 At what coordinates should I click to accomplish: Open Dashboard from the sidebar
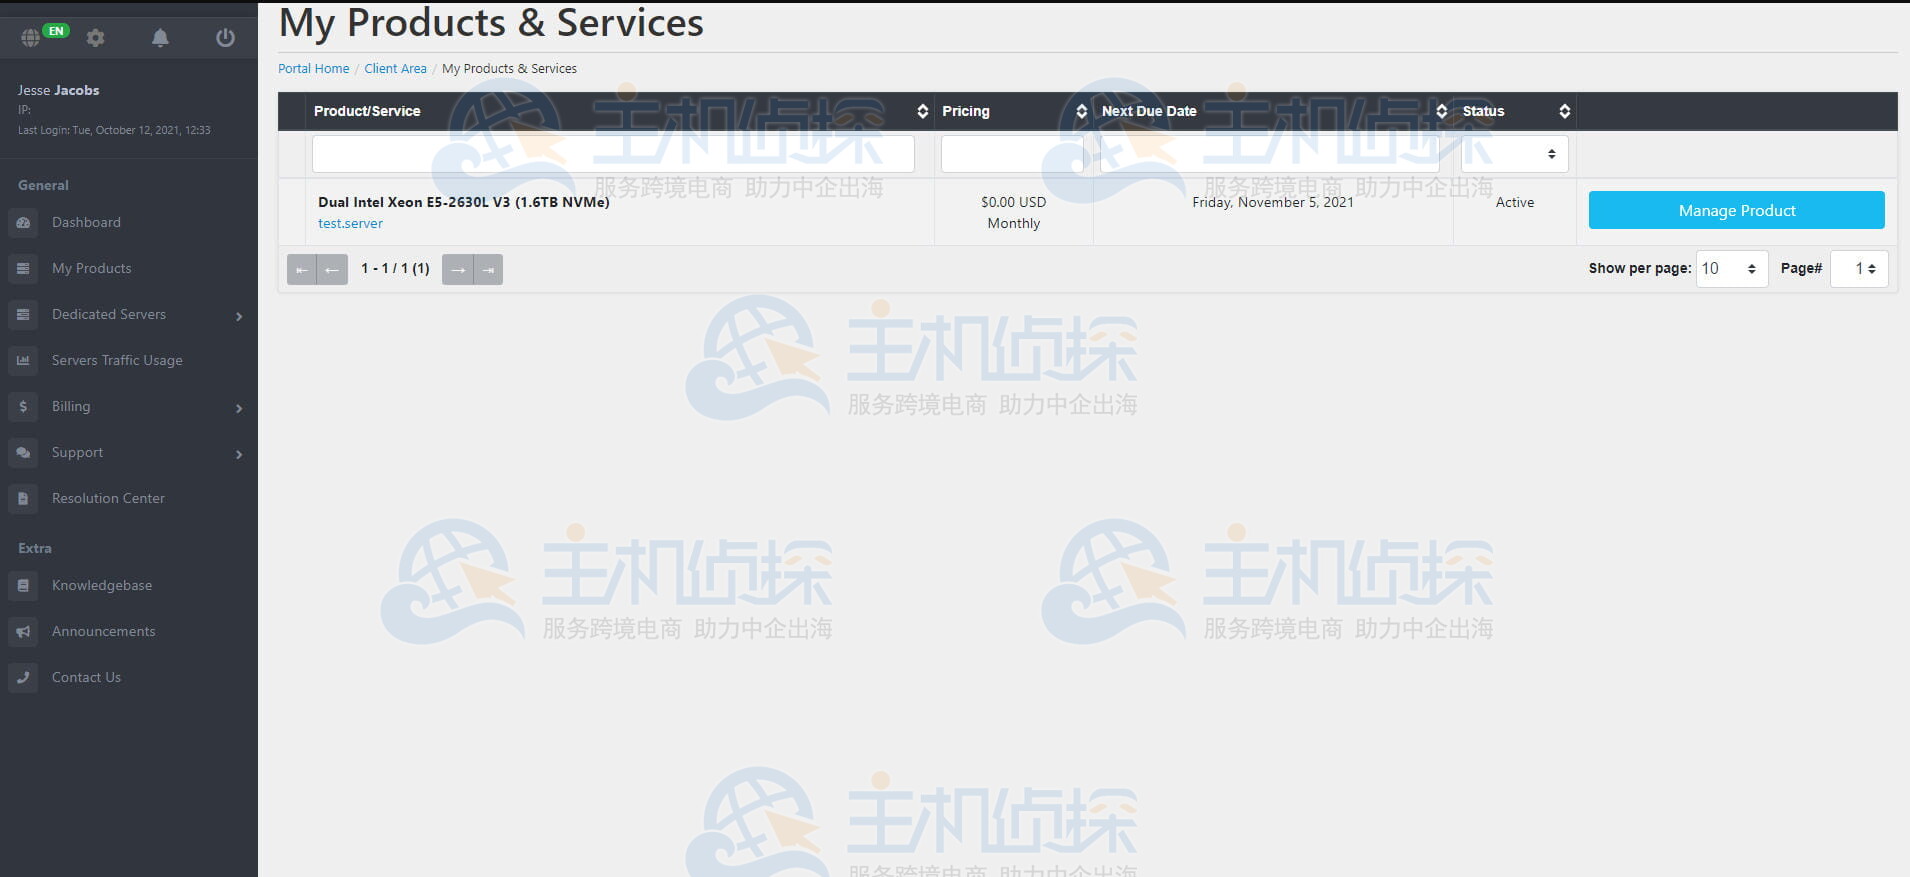(86, 222)
